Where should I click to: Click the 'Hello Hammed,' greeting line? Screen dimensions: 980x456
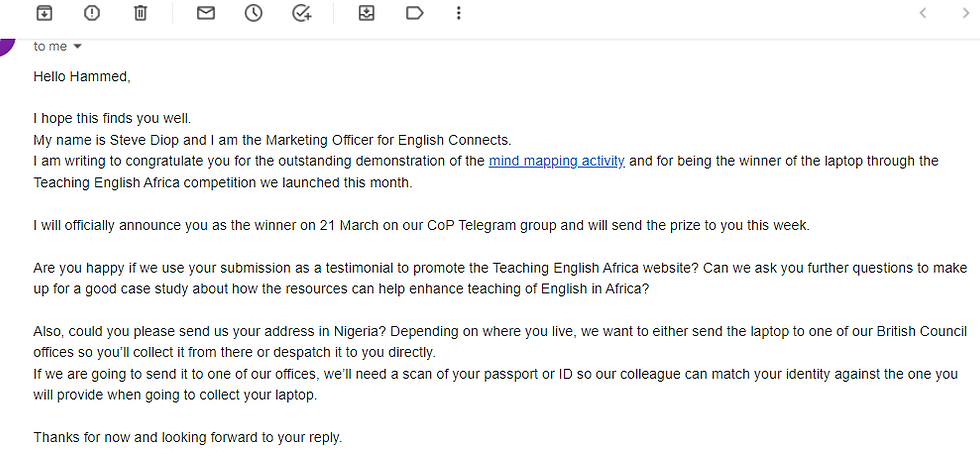82,76
